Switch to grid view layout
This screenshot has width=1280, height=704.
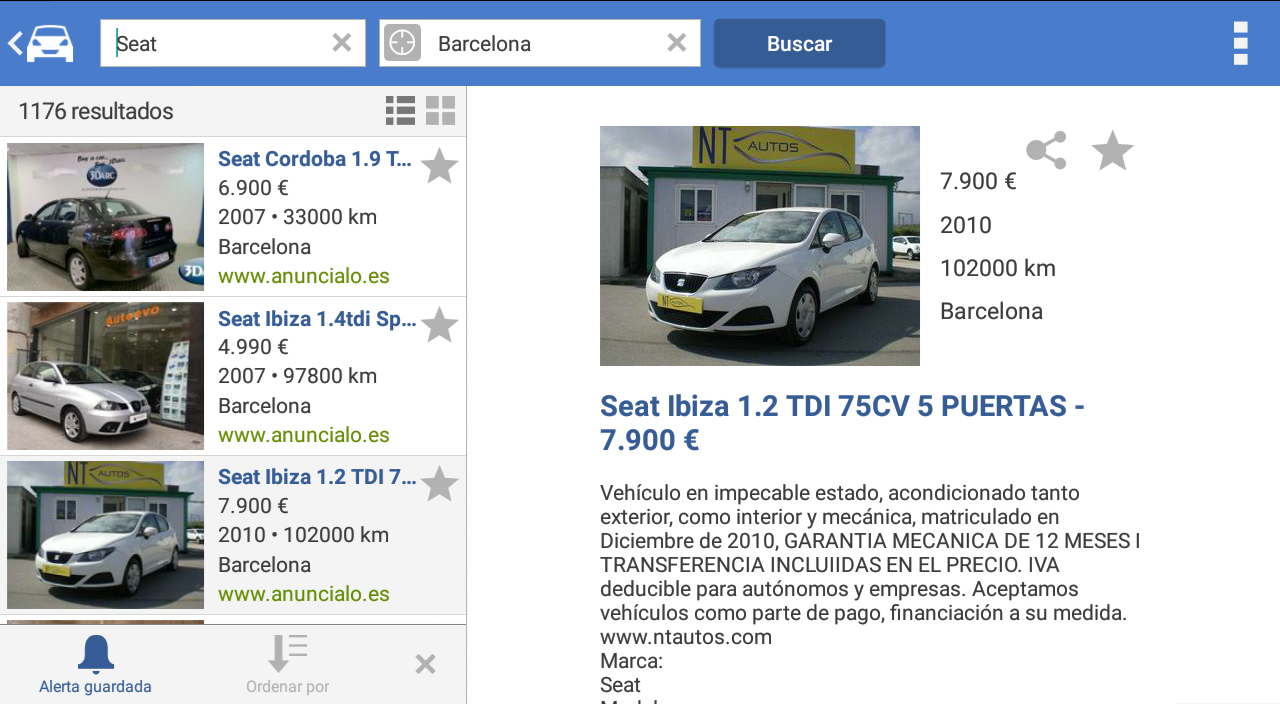440,111
